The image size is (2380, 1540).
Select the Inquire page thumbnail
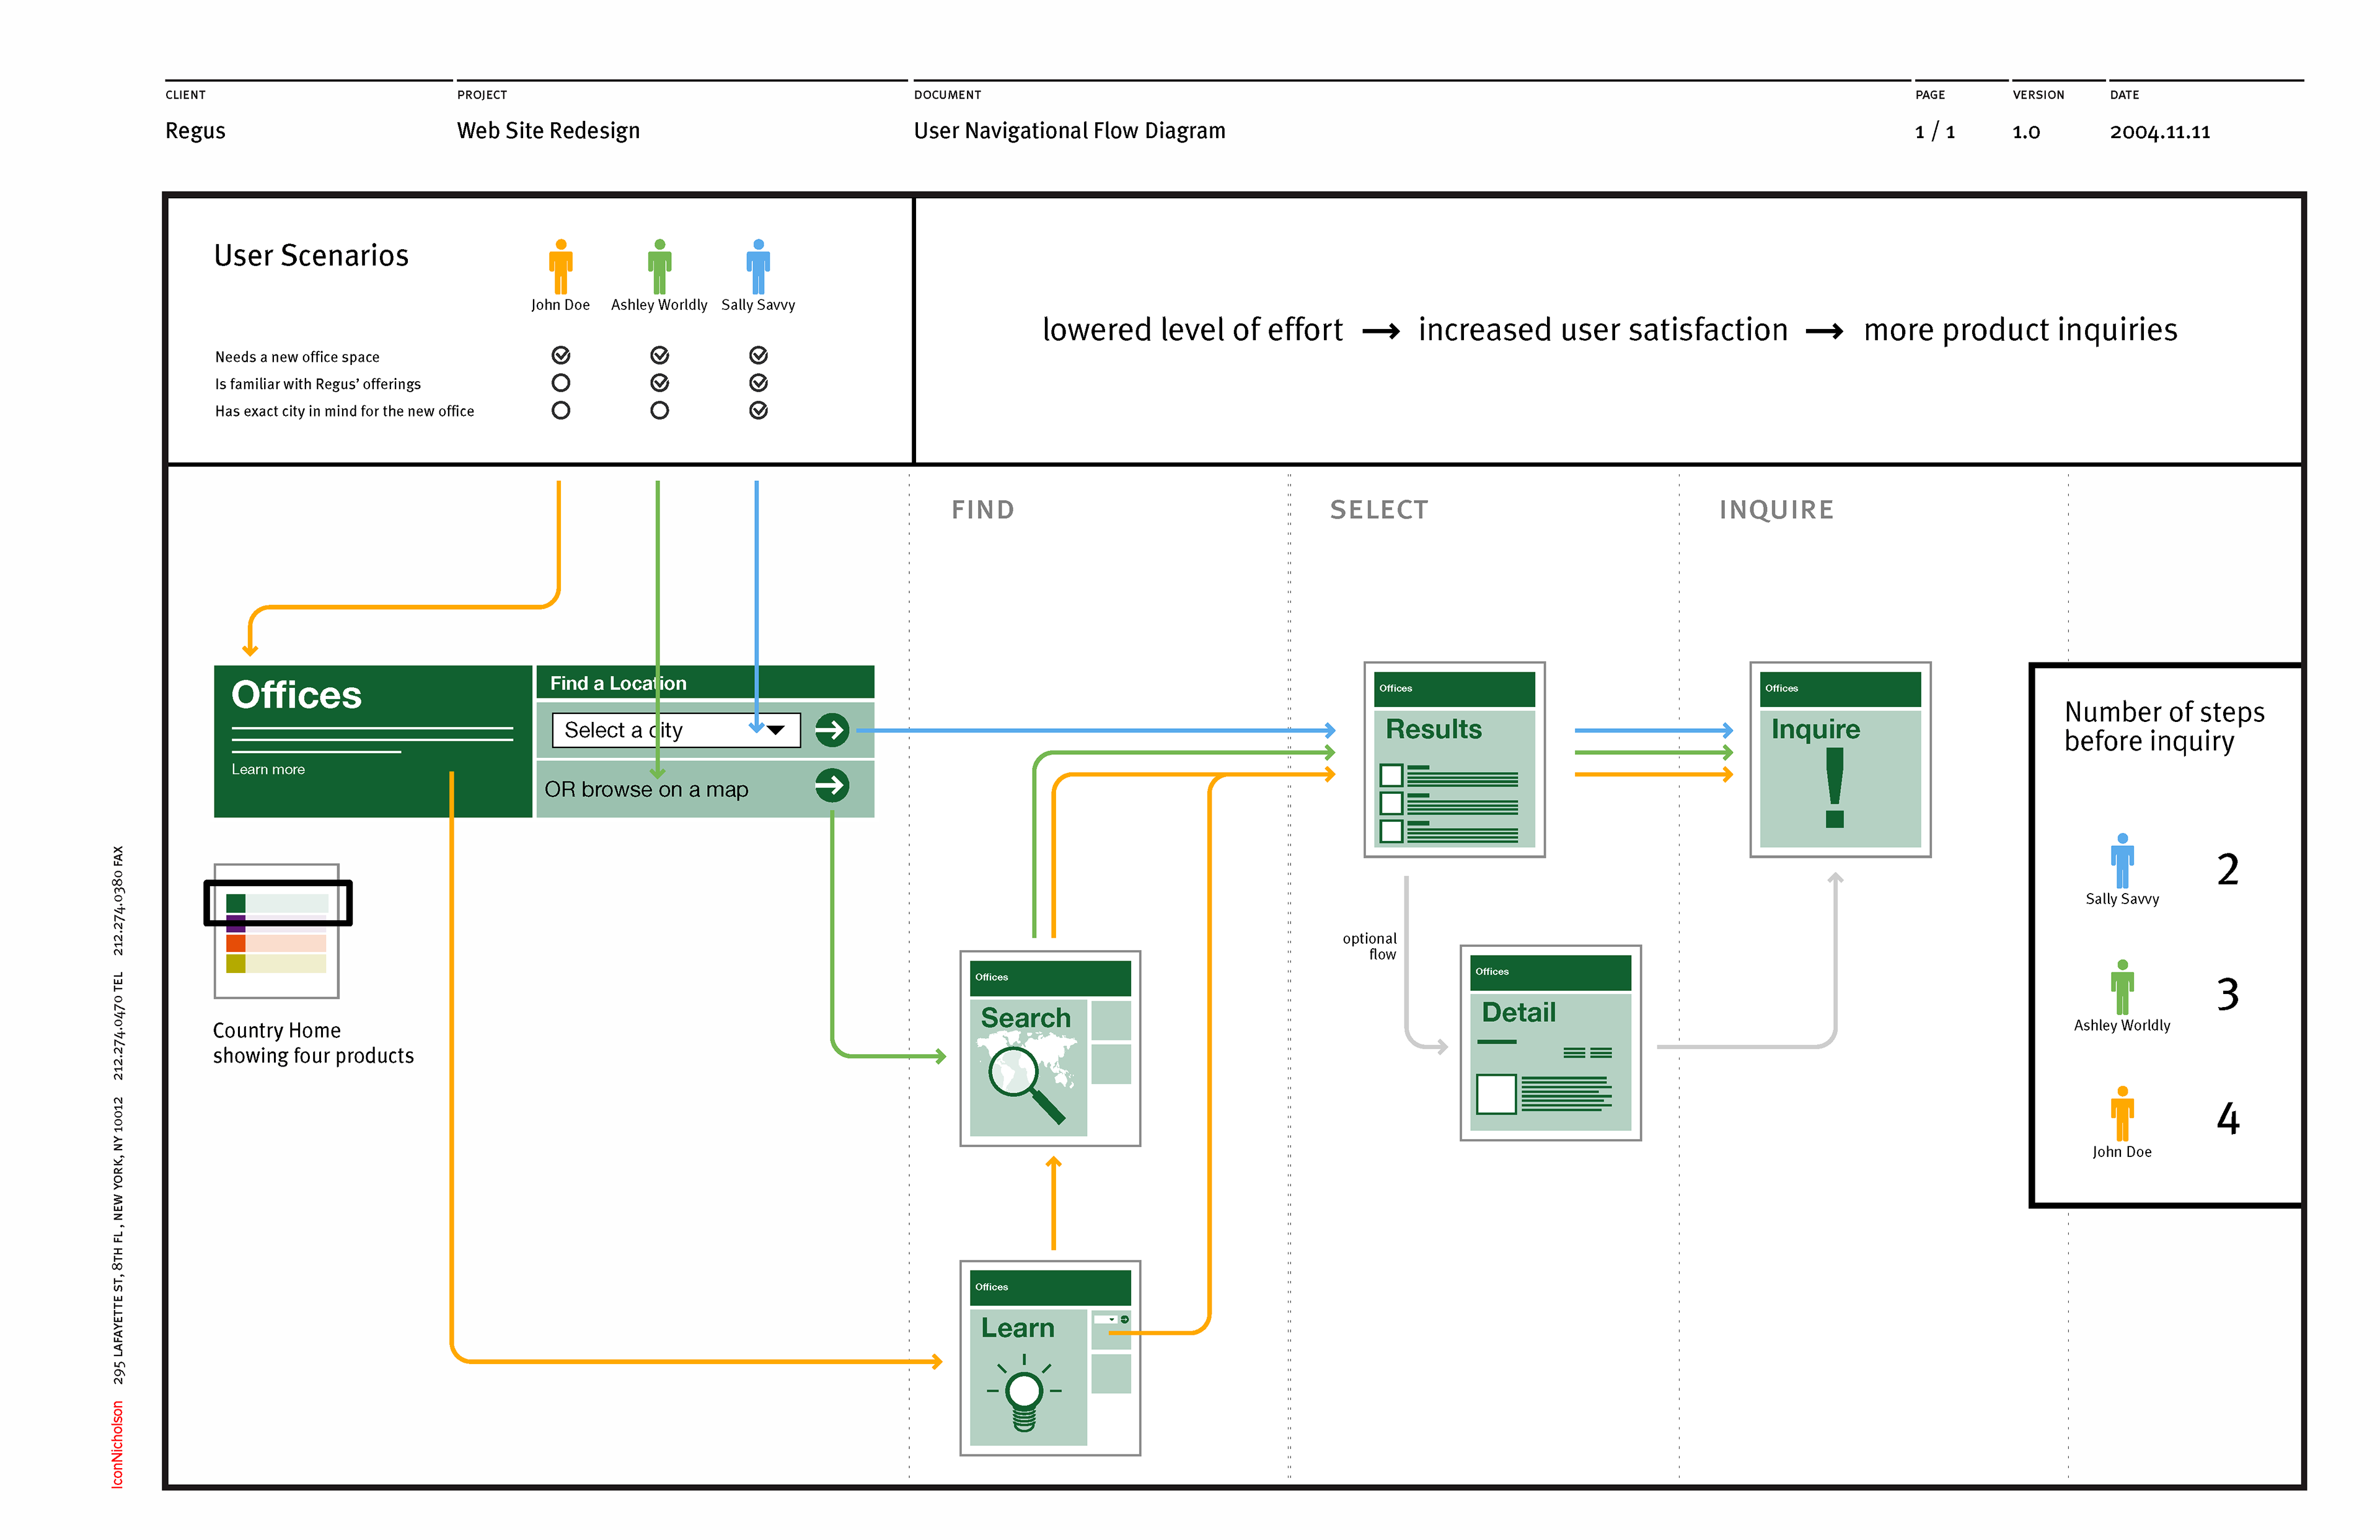point(1840,759)
